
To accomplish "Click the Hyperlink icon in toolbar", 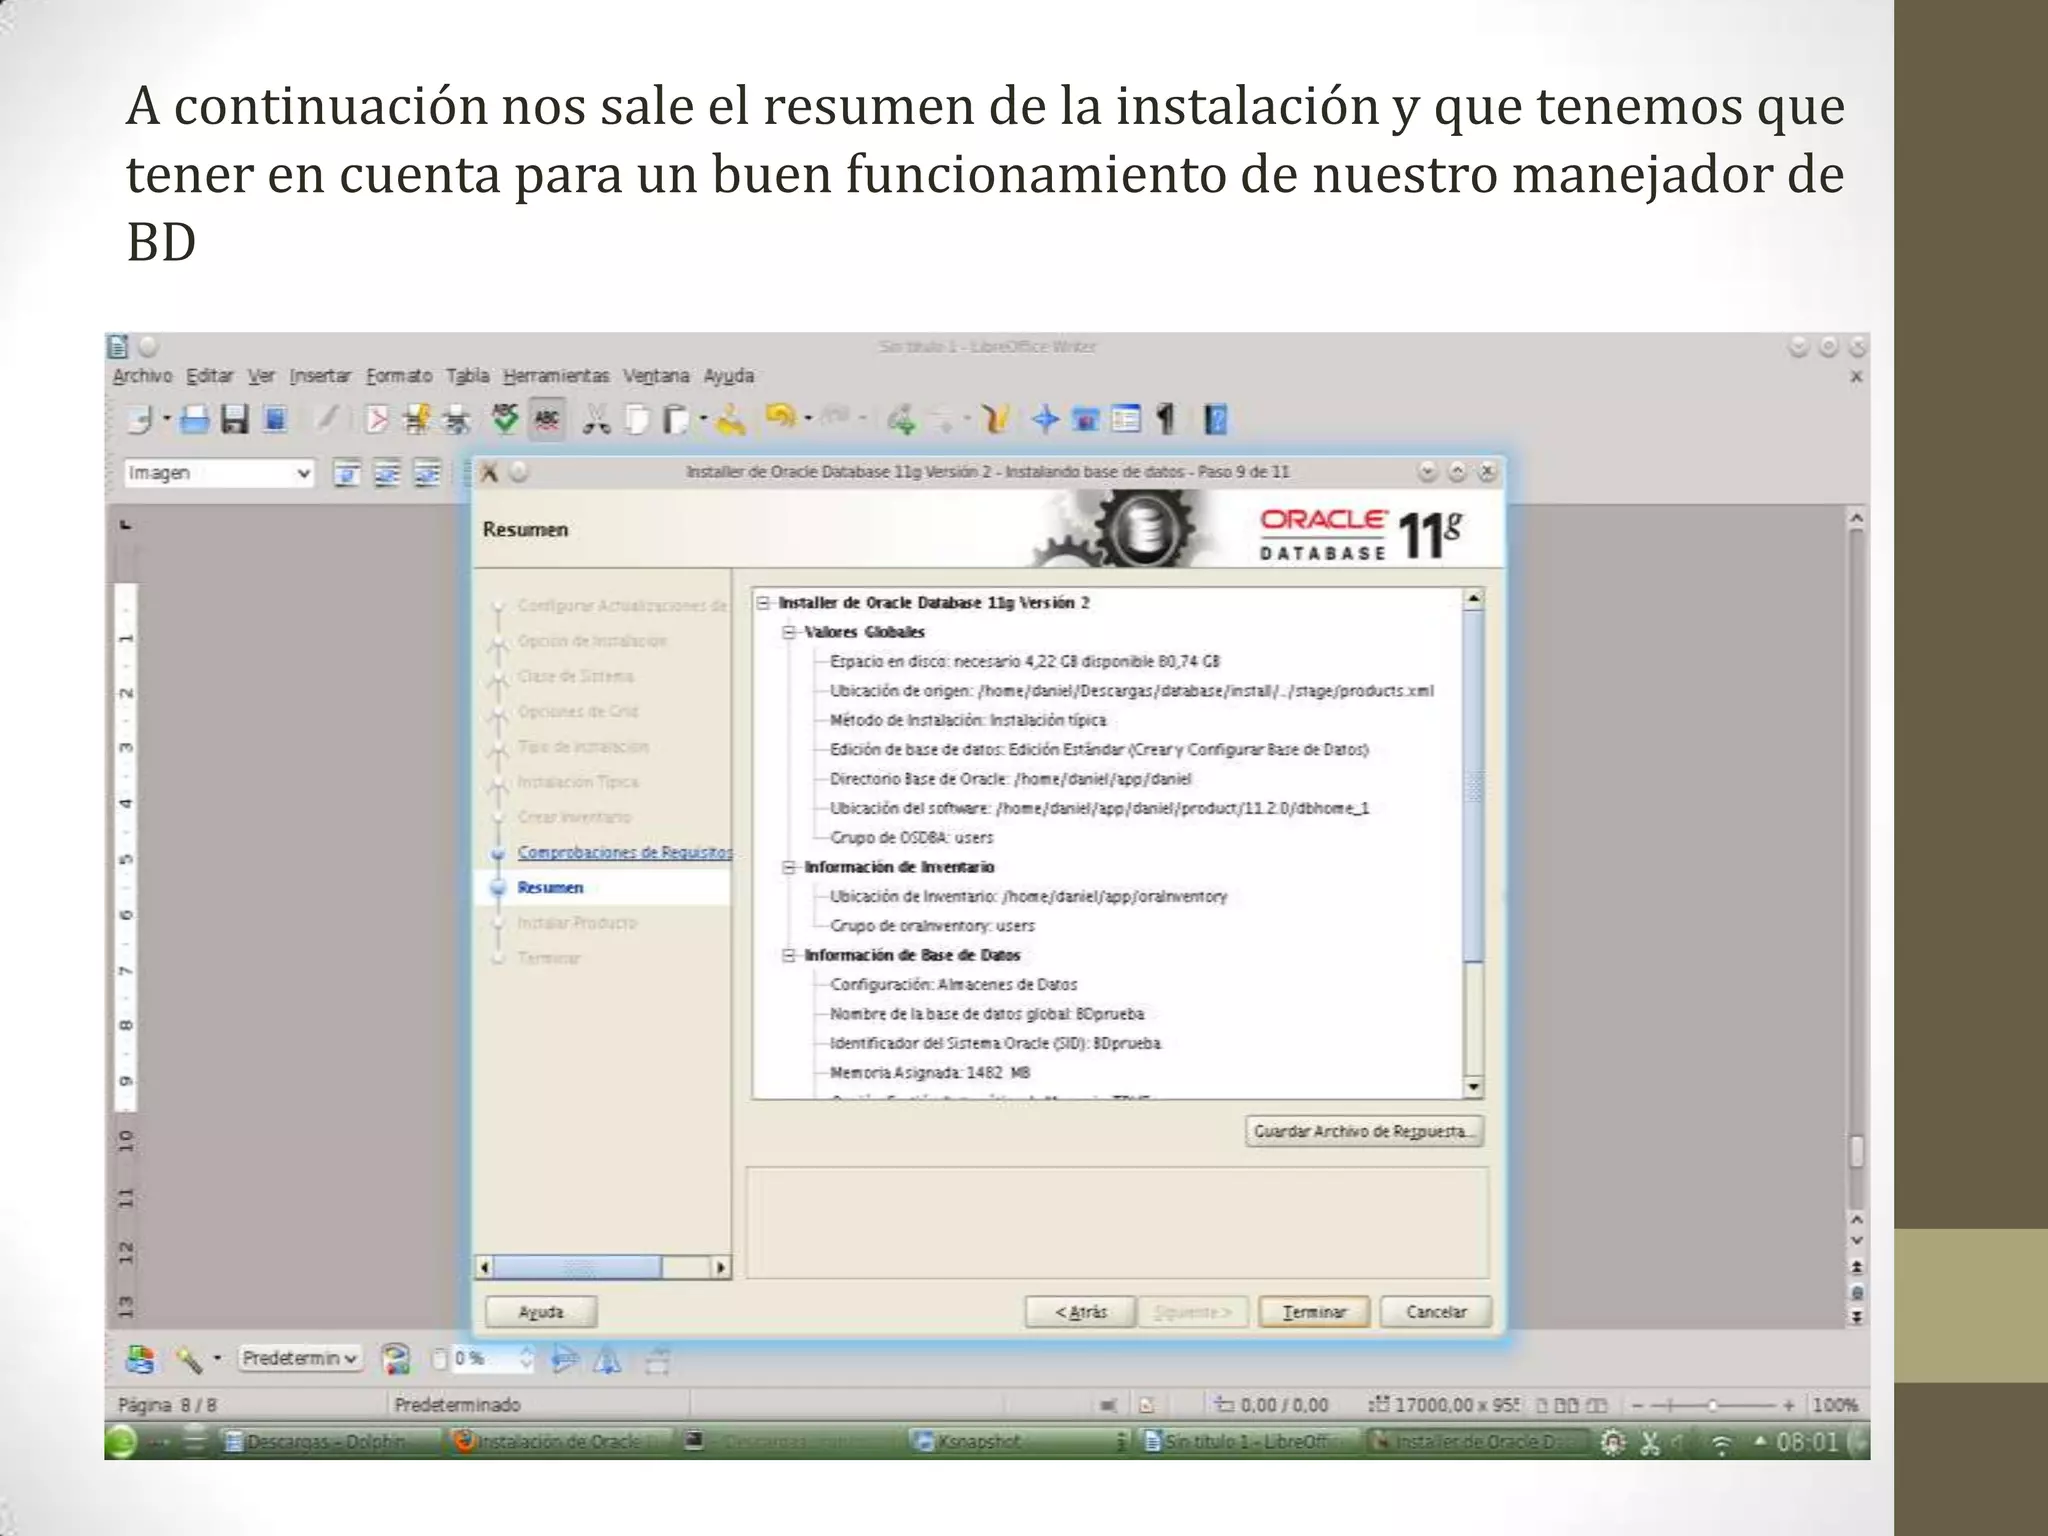I will pos(902,420).
